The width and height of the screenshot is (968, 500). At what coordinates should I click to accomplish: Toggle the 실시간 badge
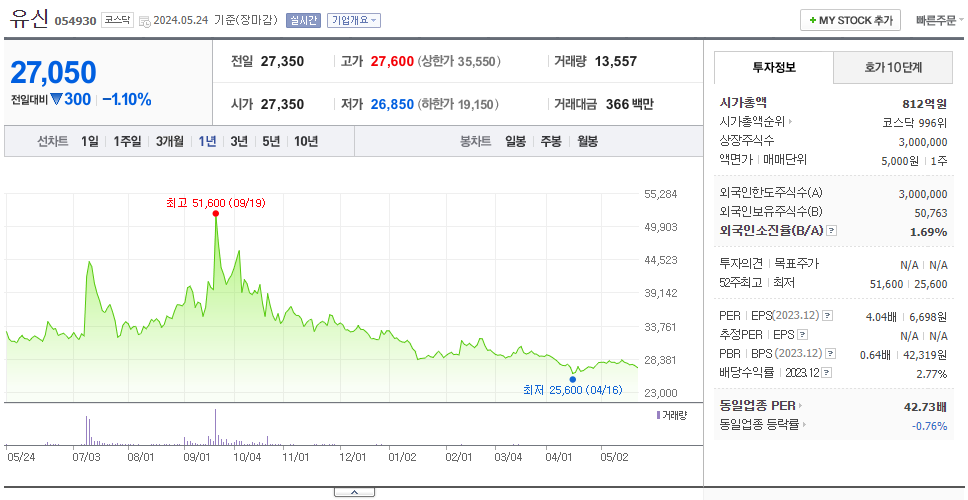(303, 20)
